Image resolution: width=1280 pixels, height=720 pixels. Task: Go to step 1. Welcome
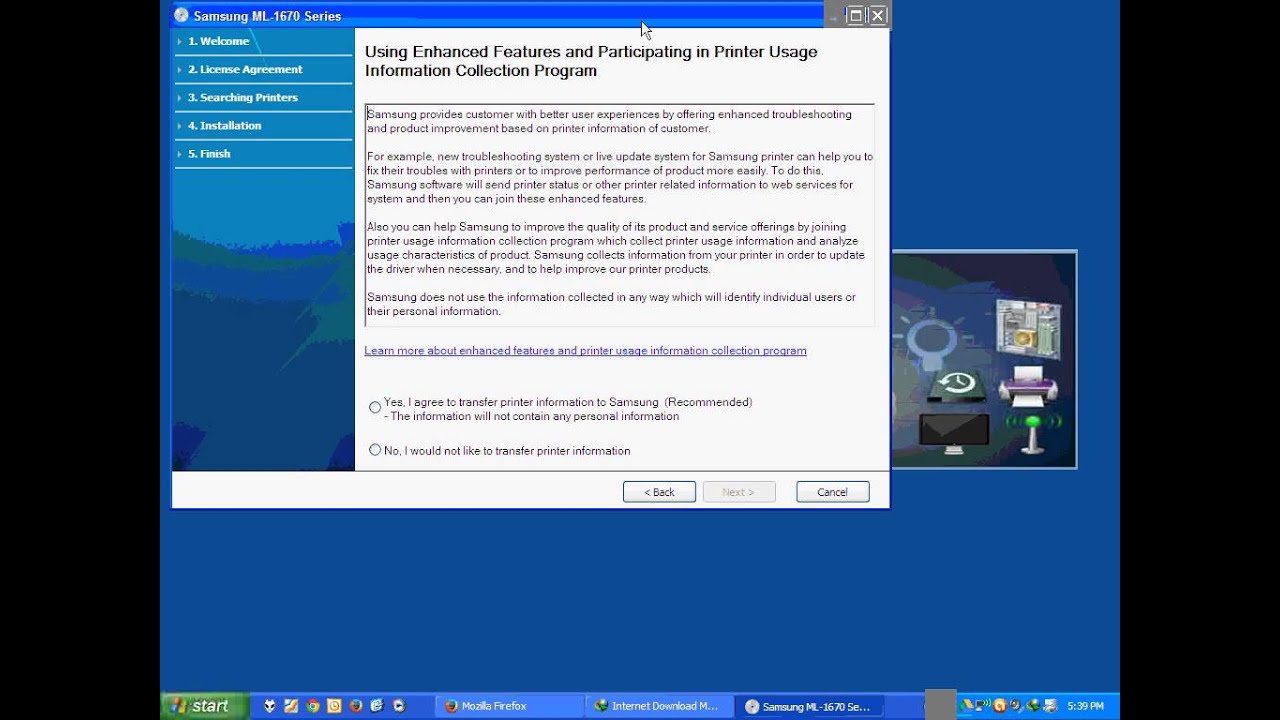(x=218, y=41)
